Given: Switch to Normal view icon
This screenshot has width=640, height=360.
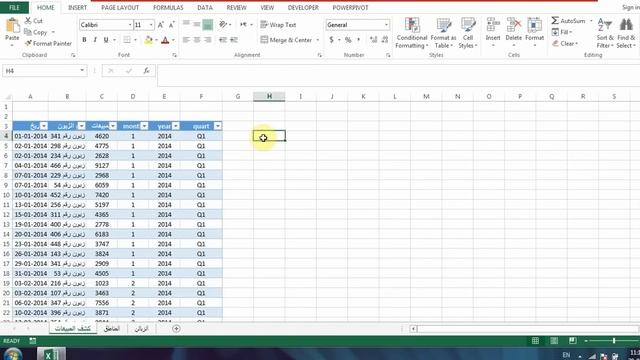Looking at the screenshot, I should [x=535, y=341].
